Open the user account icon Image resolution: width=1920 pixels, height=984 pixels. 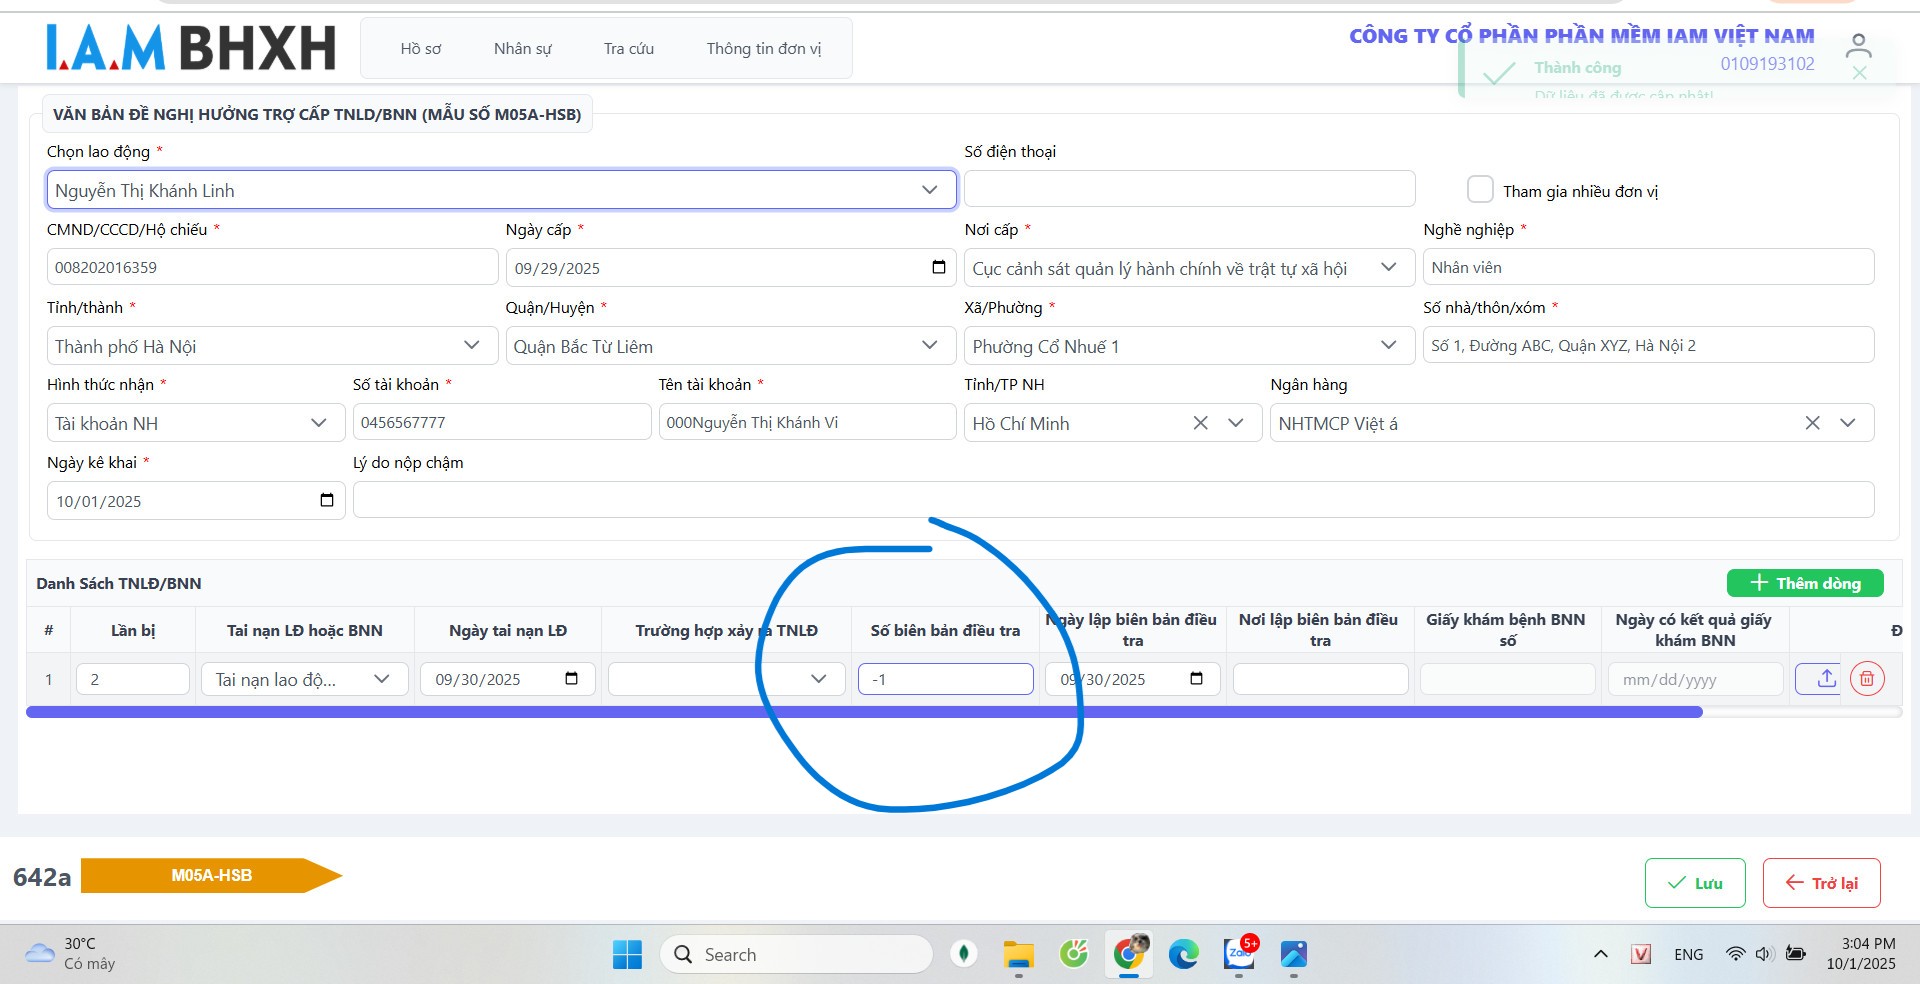pos(1858,47)
